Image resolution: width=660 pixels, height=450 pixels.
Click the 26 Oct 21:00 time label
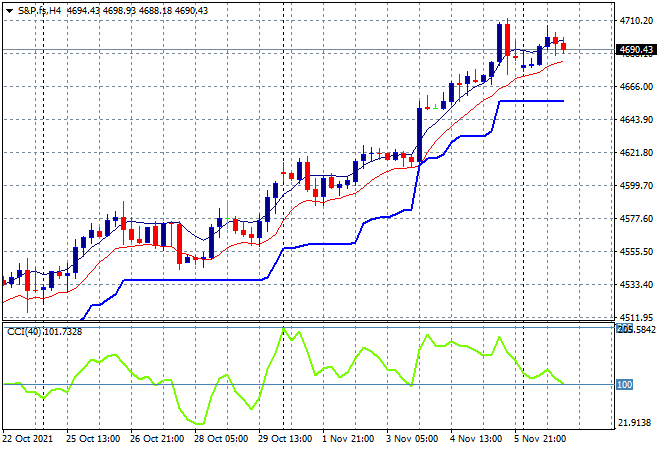click(x=157, y=439)
